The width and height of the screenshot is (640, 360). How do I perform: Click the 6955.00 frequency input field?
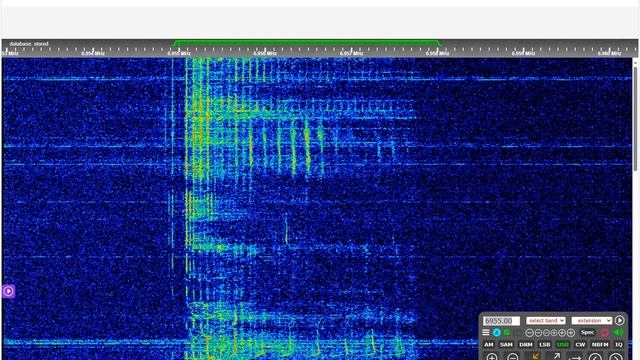click(x=502, y=321)
